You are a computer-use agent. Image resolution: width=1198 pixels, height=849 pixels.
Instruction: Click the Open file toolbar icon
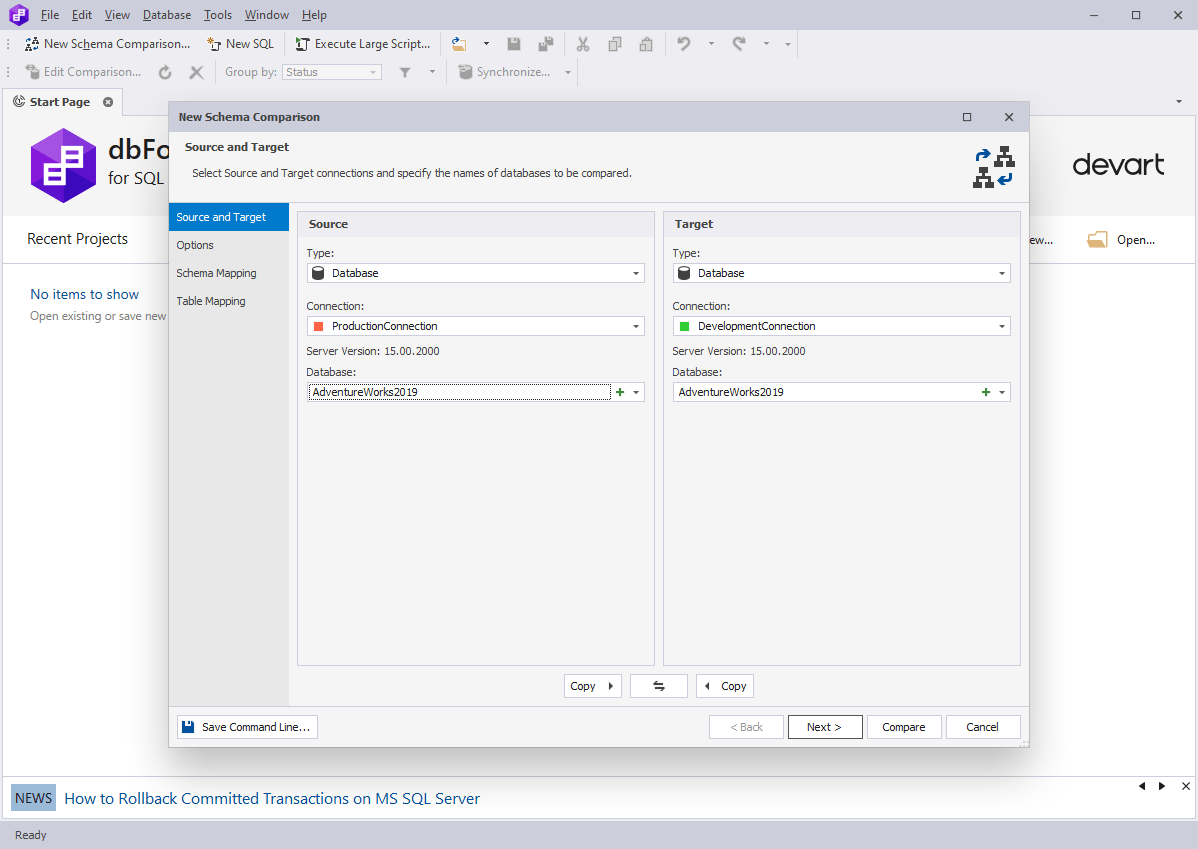tap(458, 44)
